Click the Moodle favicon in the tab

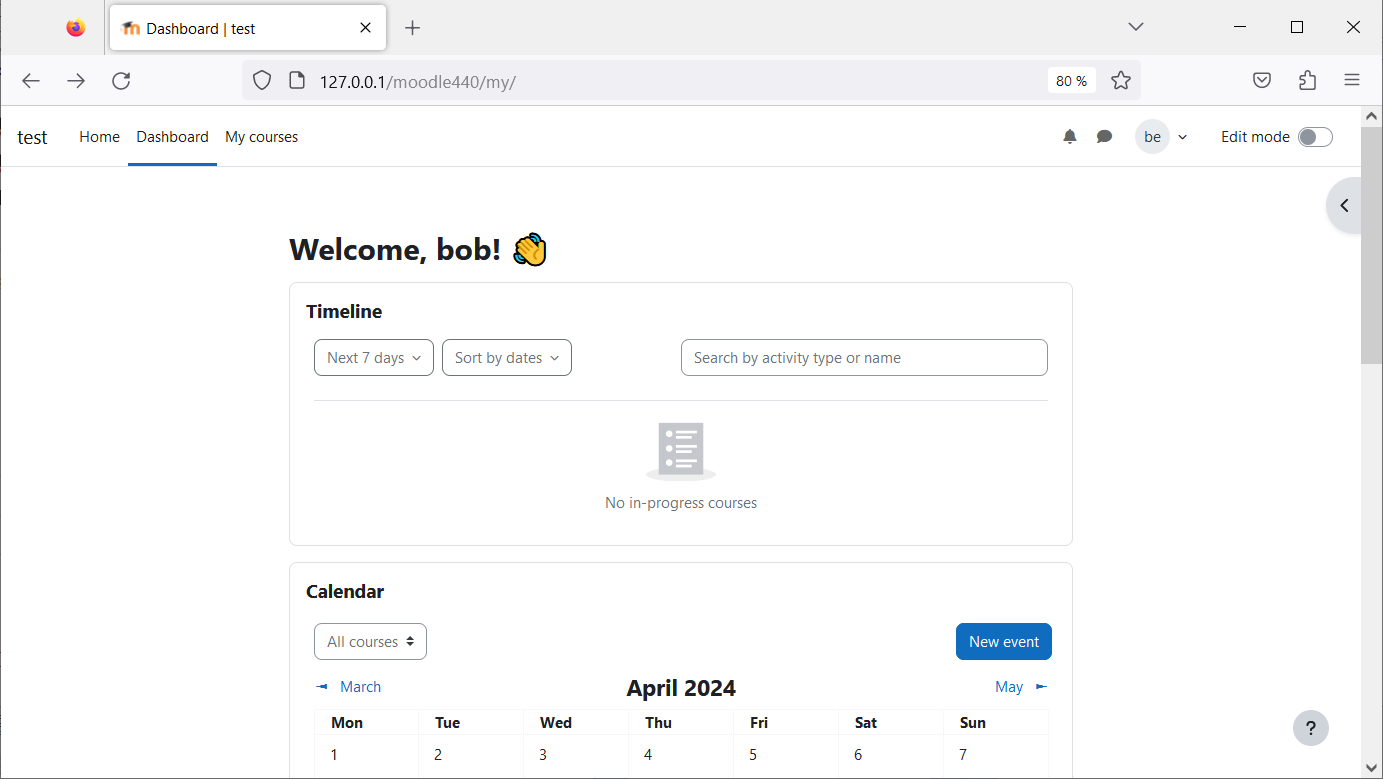coord(130,28)
